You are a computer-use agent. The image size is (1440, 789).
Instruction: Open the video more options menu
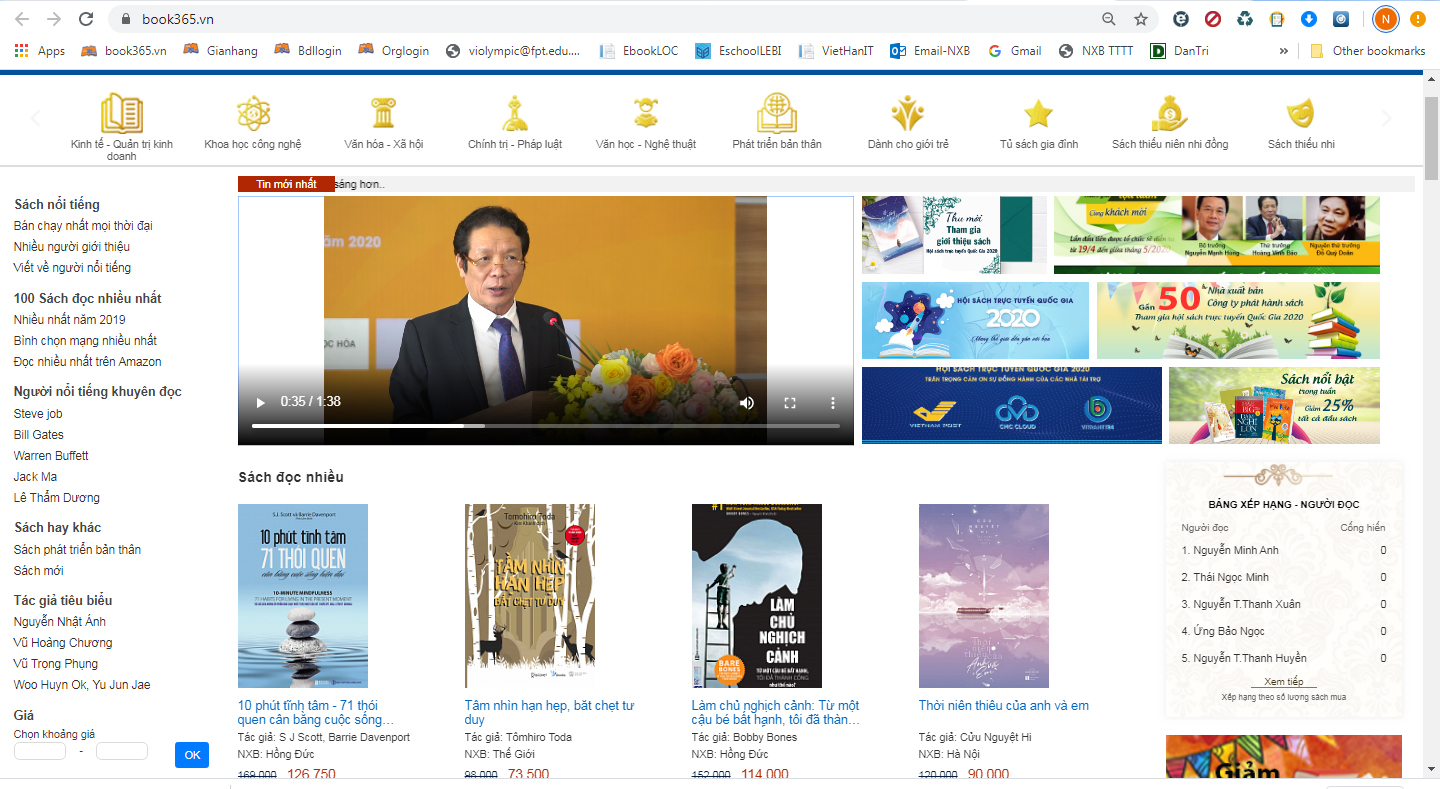click(832, 402)
